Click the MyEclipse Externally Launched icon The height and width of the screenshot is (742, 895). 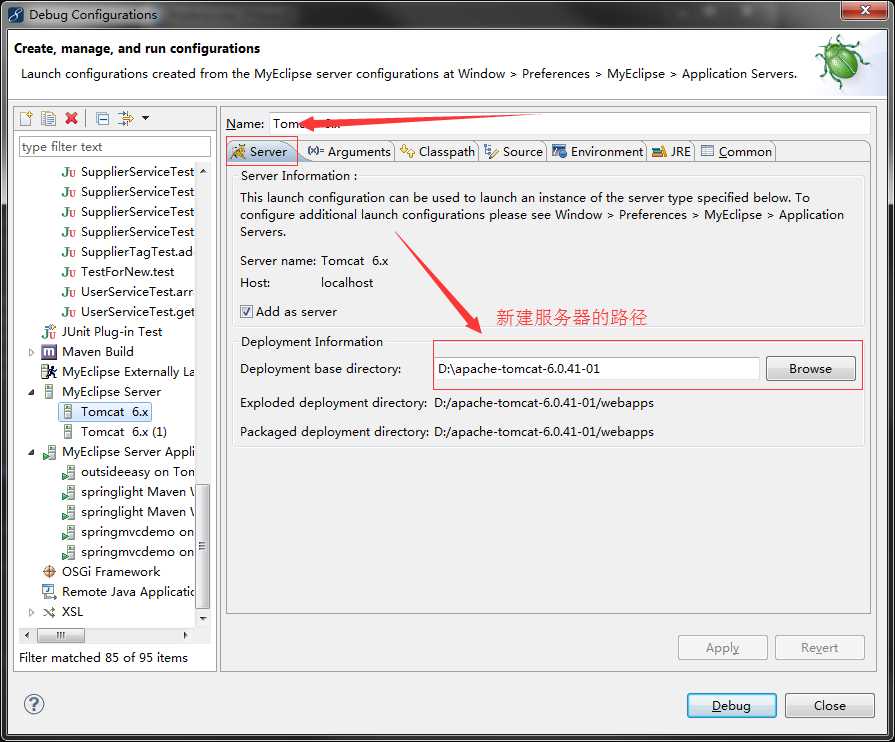tap(49, 372)
